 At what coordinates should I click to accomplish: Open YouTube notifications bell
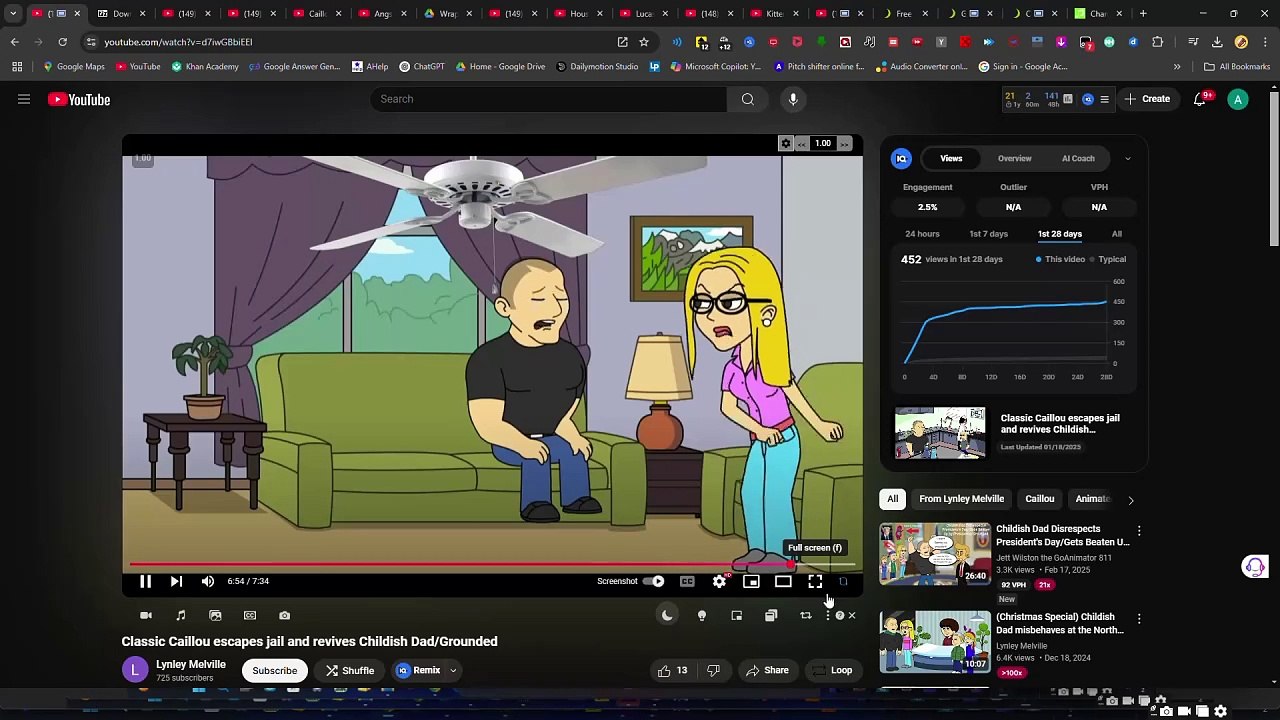[1199, 99]
